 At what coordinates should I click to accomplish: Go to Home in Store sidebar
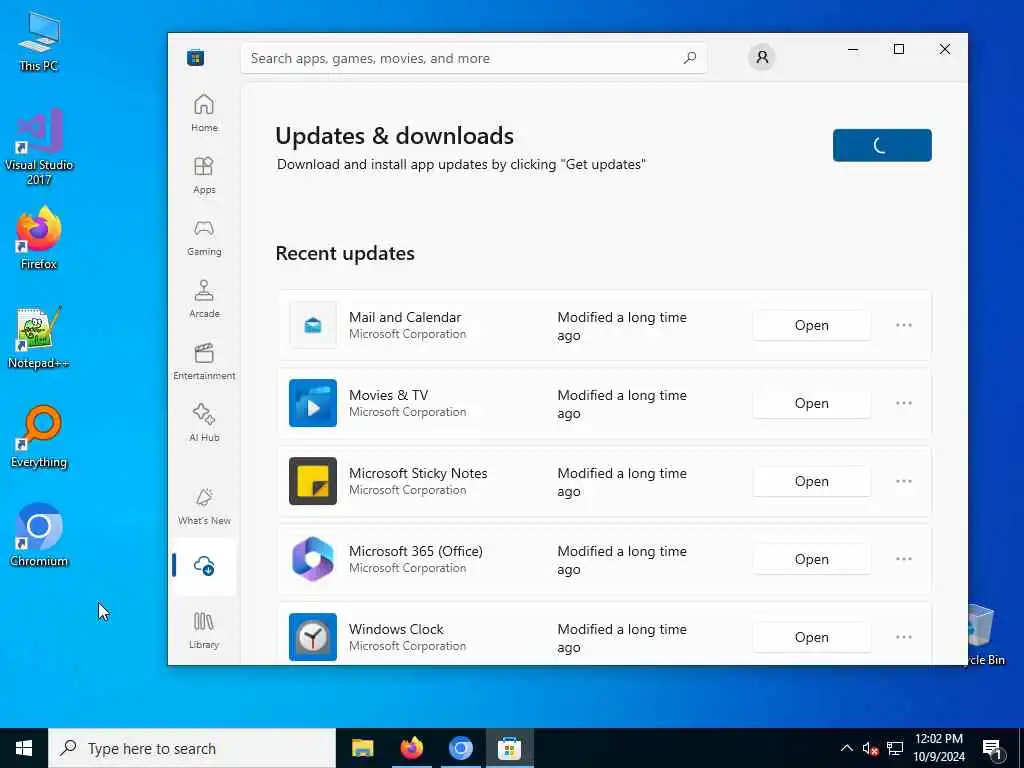(x=204, y=113)
